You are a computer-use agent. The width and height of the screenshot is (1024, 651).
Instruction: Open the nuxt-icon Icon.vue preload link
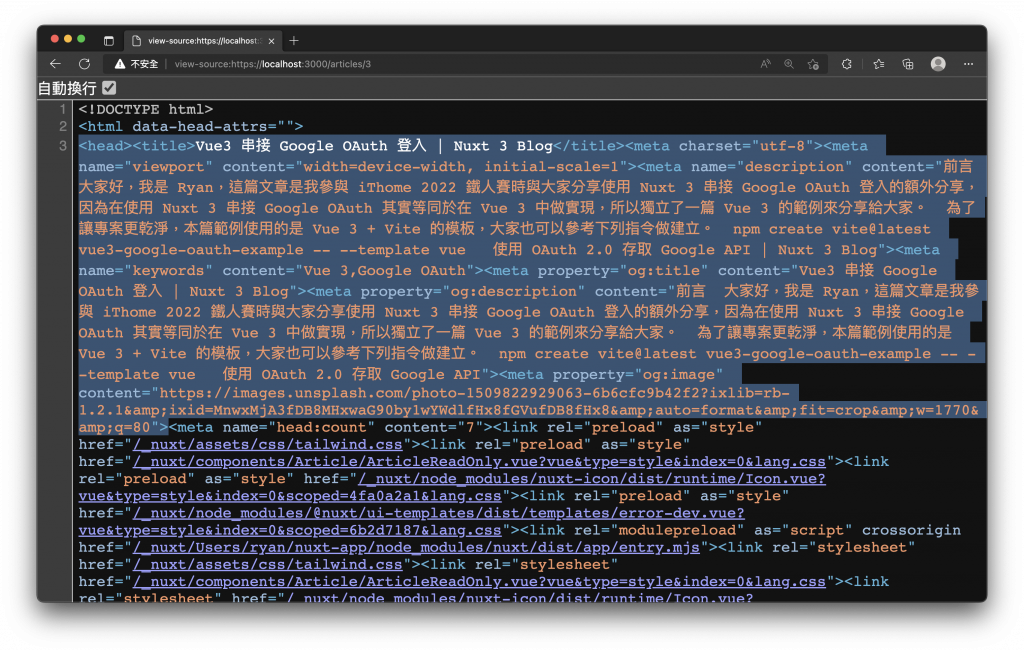point(452,488)
